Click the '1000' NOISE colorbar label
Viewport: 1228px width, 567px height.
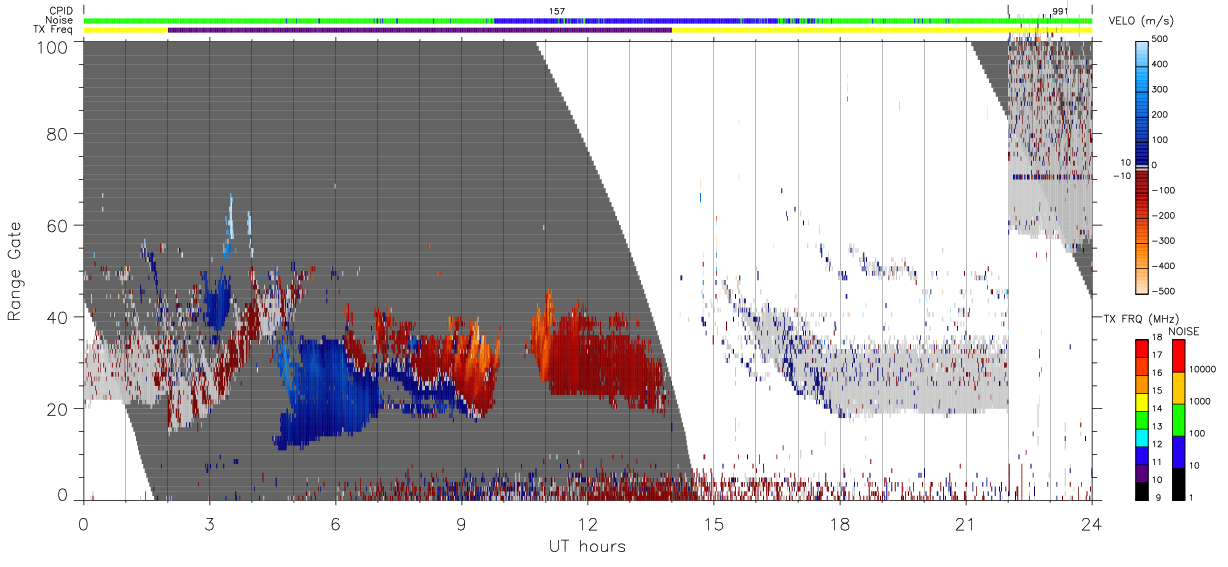coord(1198,403)
